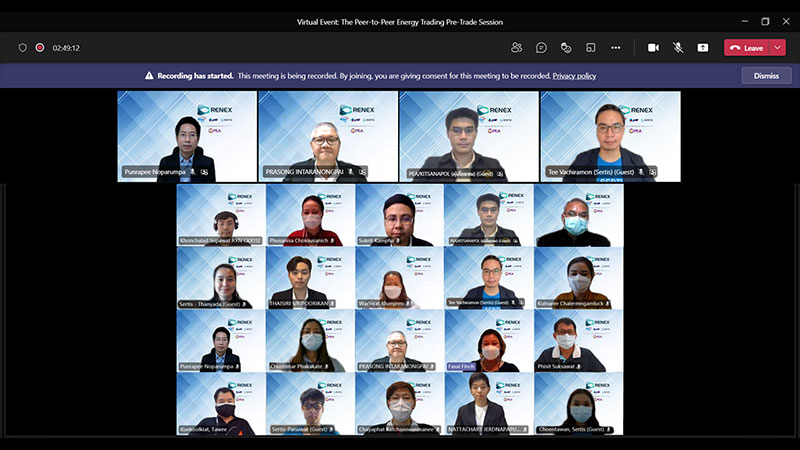Dismiss the recording notification banner

pos(766,75)
